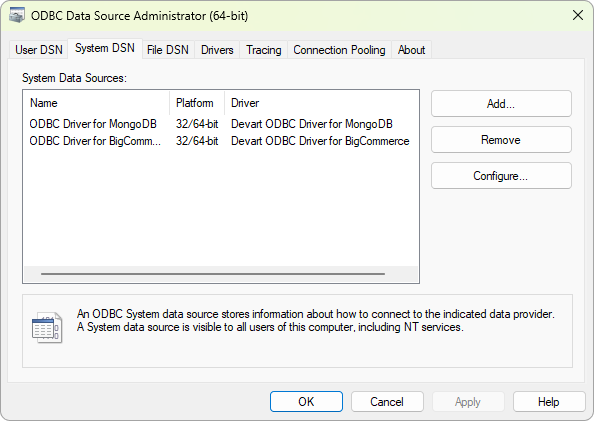Click Devart ODBC Driver for MongoDB cell

coord(312,124)
